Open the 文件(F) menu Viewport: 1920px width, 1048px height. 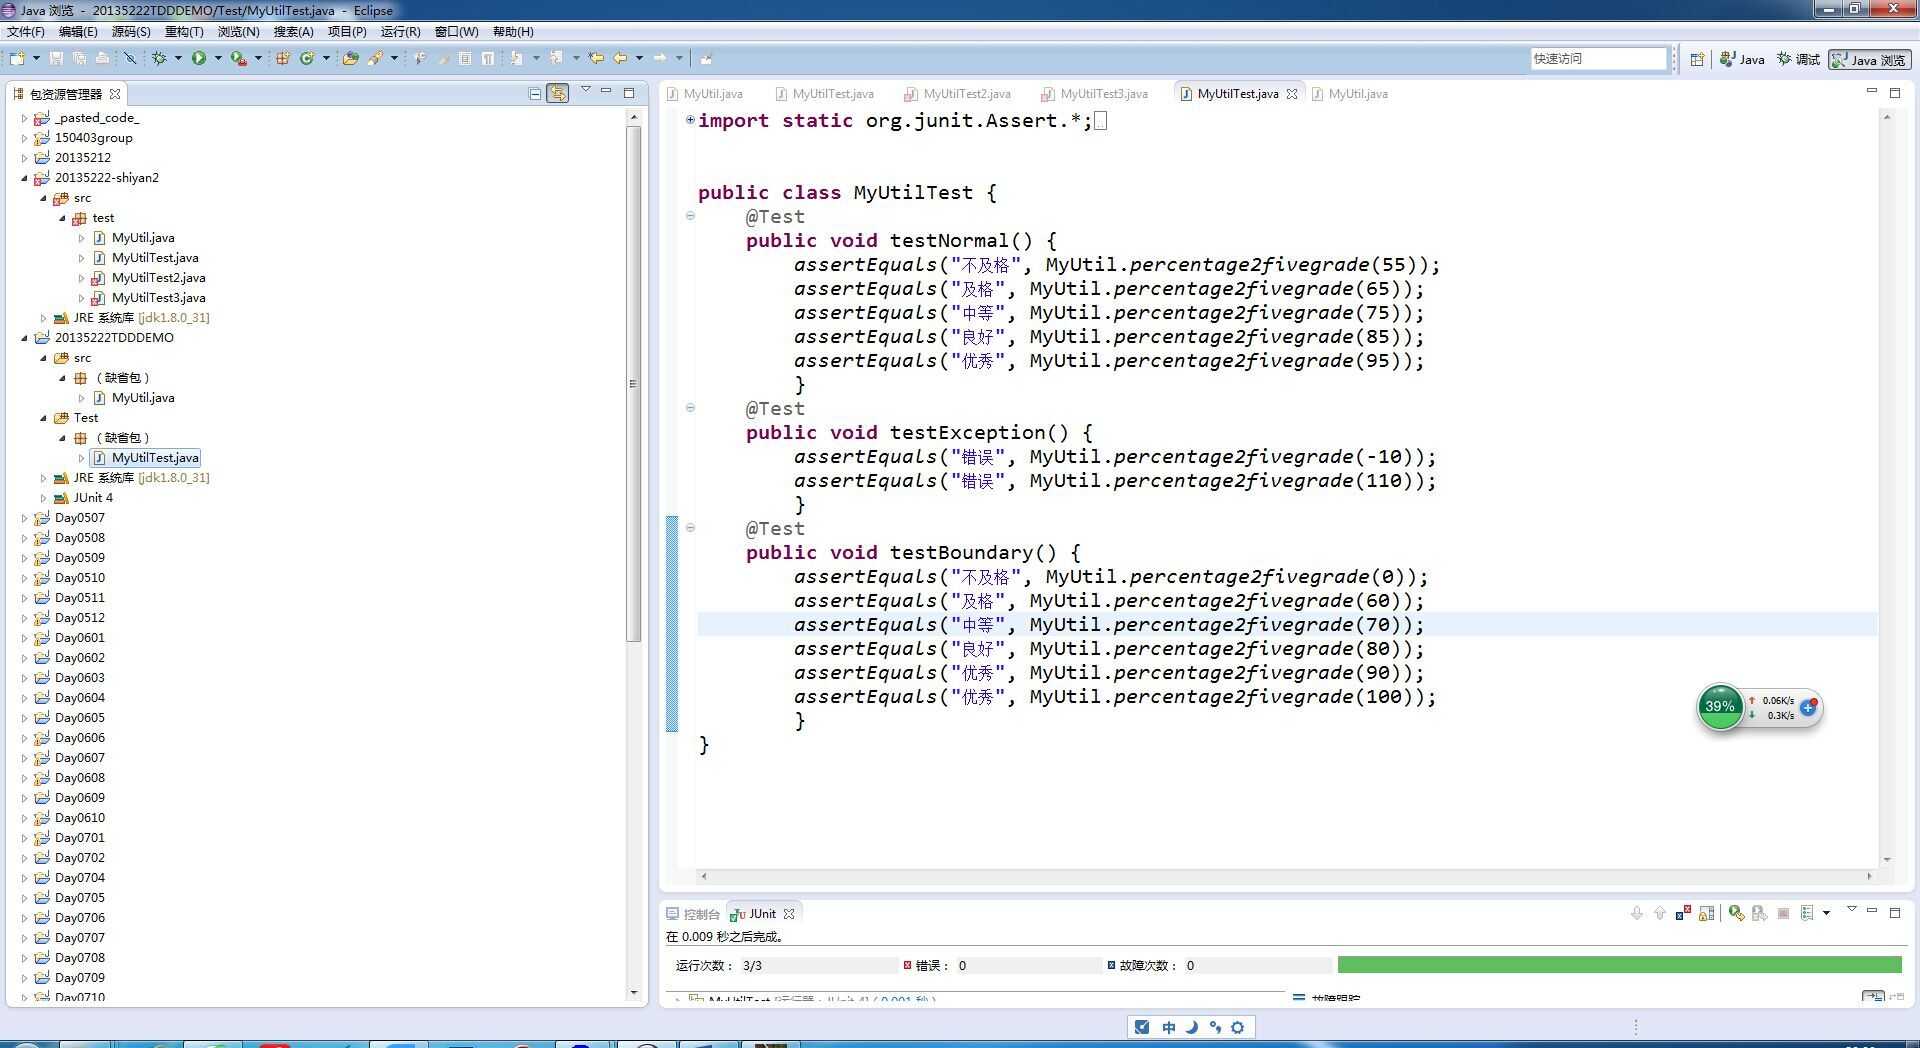(26, 32)
